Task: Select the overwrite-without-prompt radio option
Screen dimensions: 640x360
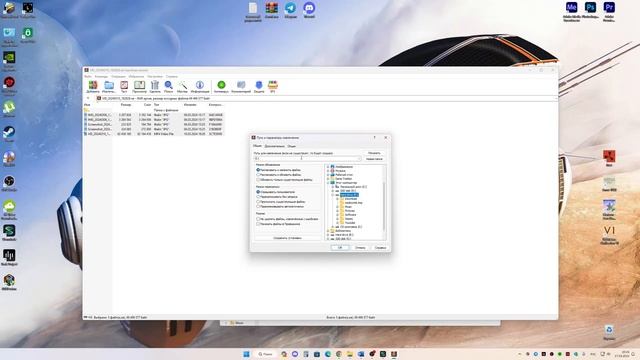Action: pos(258,197)
